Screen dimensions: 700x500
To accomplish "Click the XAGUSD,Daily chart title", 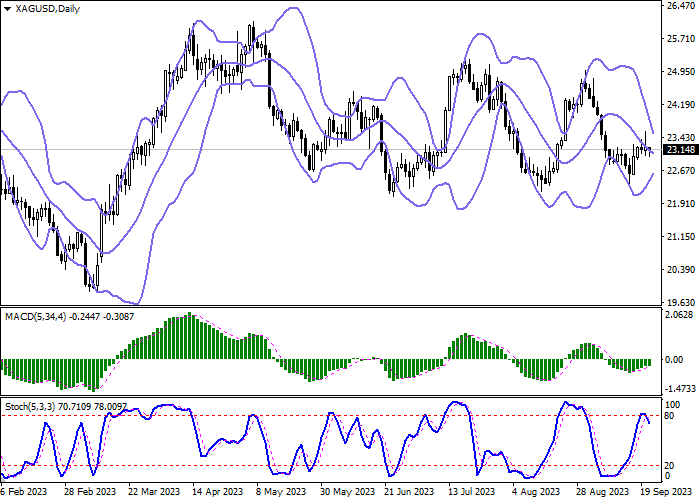I will click(47, 9).
